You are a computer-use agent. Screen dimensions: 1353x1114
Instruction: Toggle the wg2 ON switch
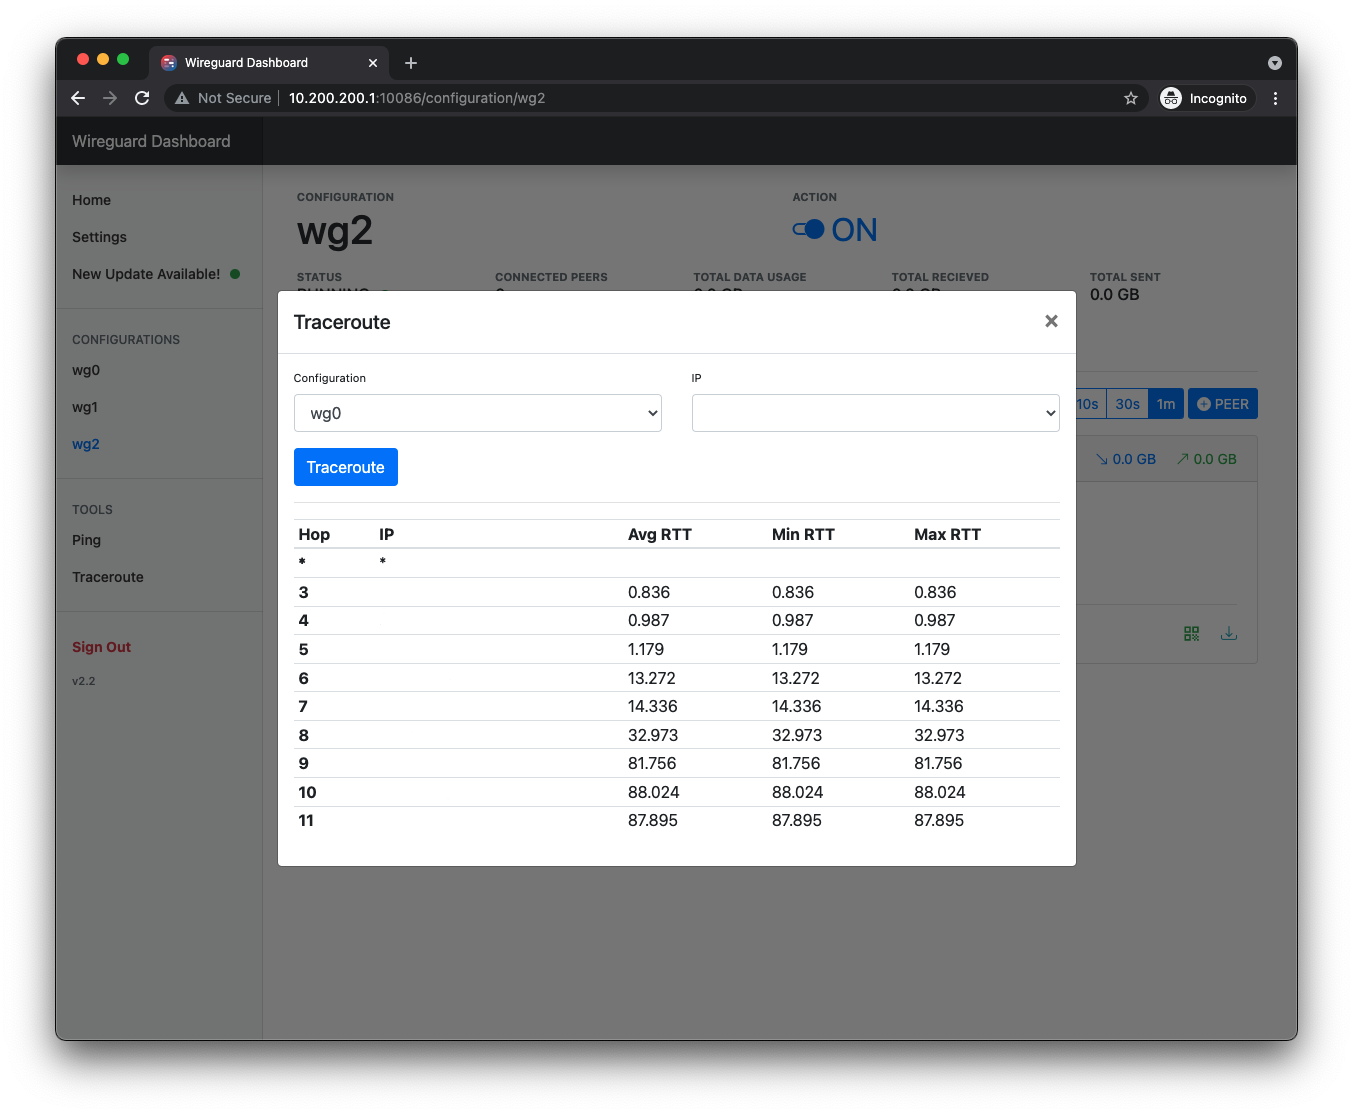(x=809, y=230)
